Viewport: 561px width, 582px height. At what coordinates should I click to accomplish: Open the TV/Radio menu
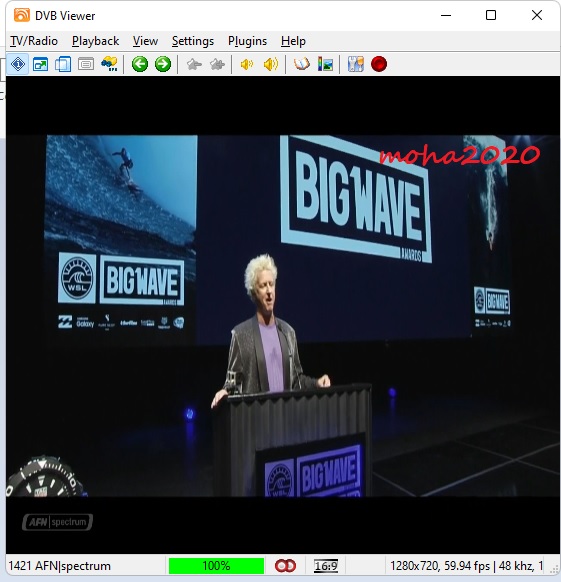[x=34, y=41]
